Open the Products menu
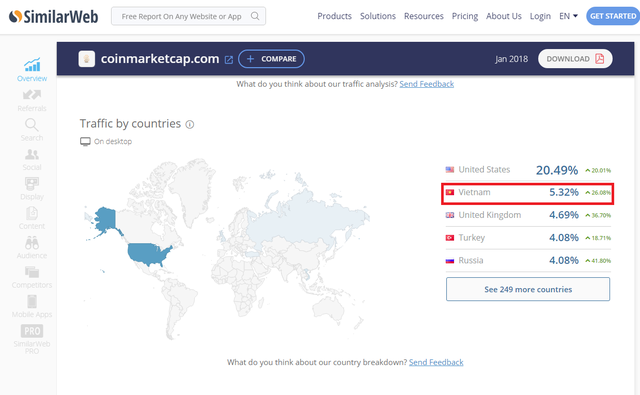This screenshot has height=395, width=640. click(x=334, y=16)
